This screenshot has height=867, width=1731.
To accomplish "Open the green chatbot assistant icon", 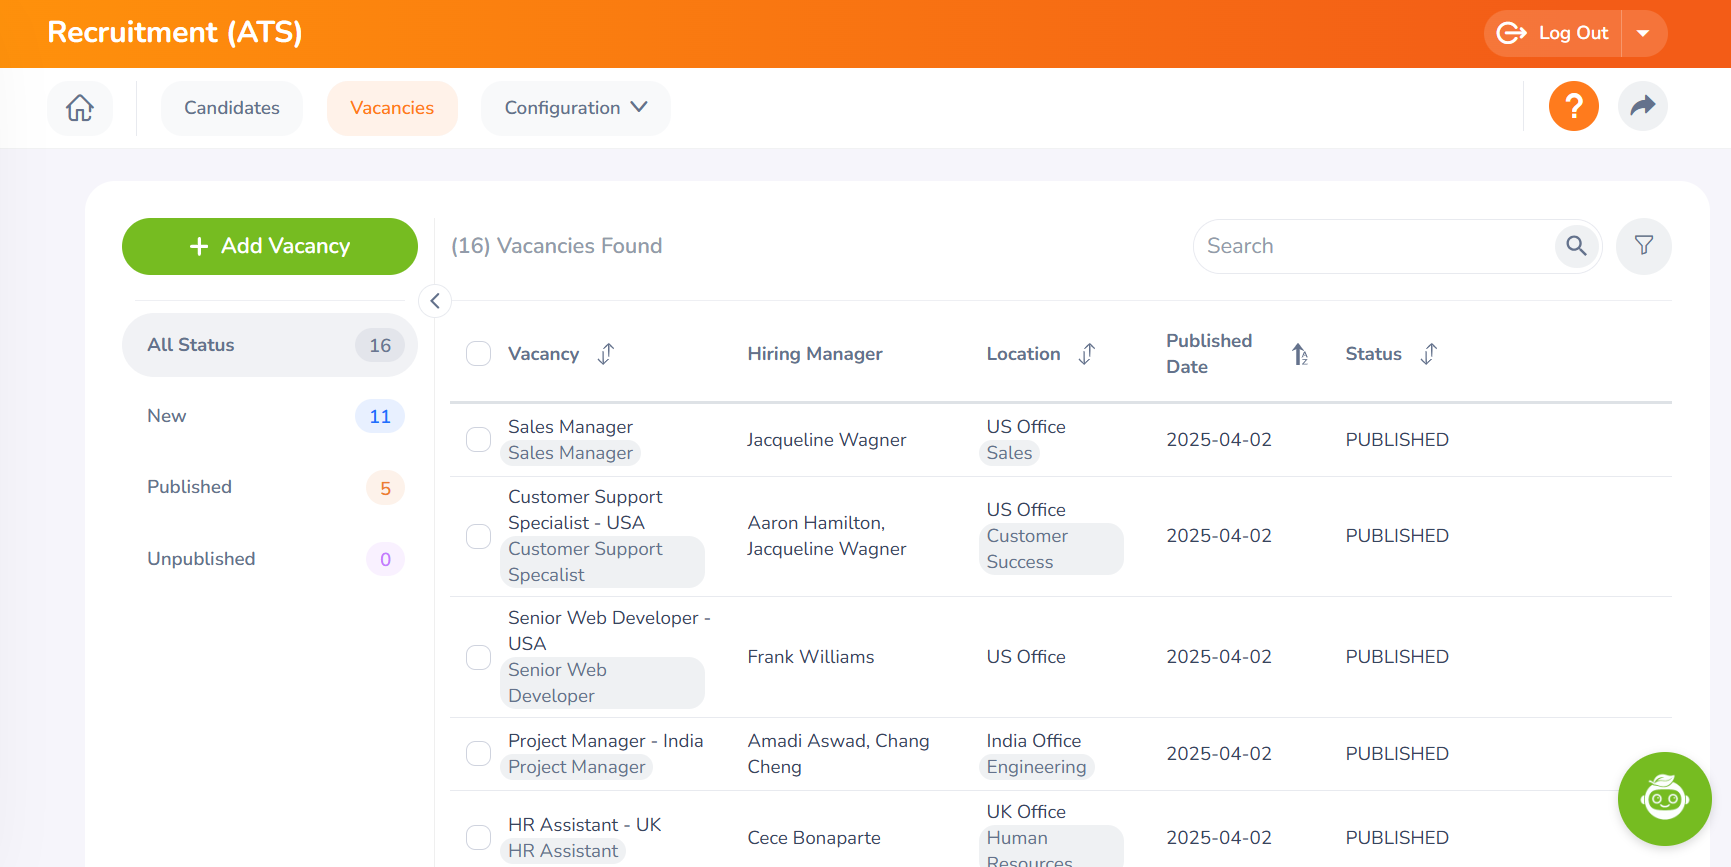I will point(1664,798).
